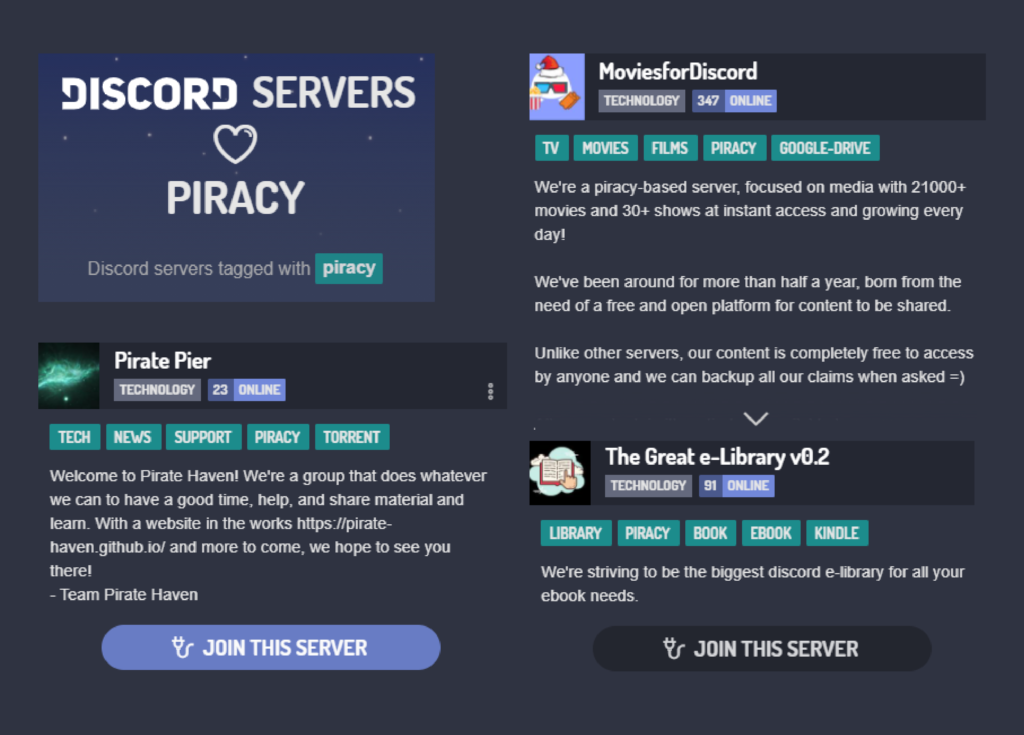This screenshot has height=735, width=1024.
Task: Open the Pirate Pier server avatar
Action: pos(69,376)
